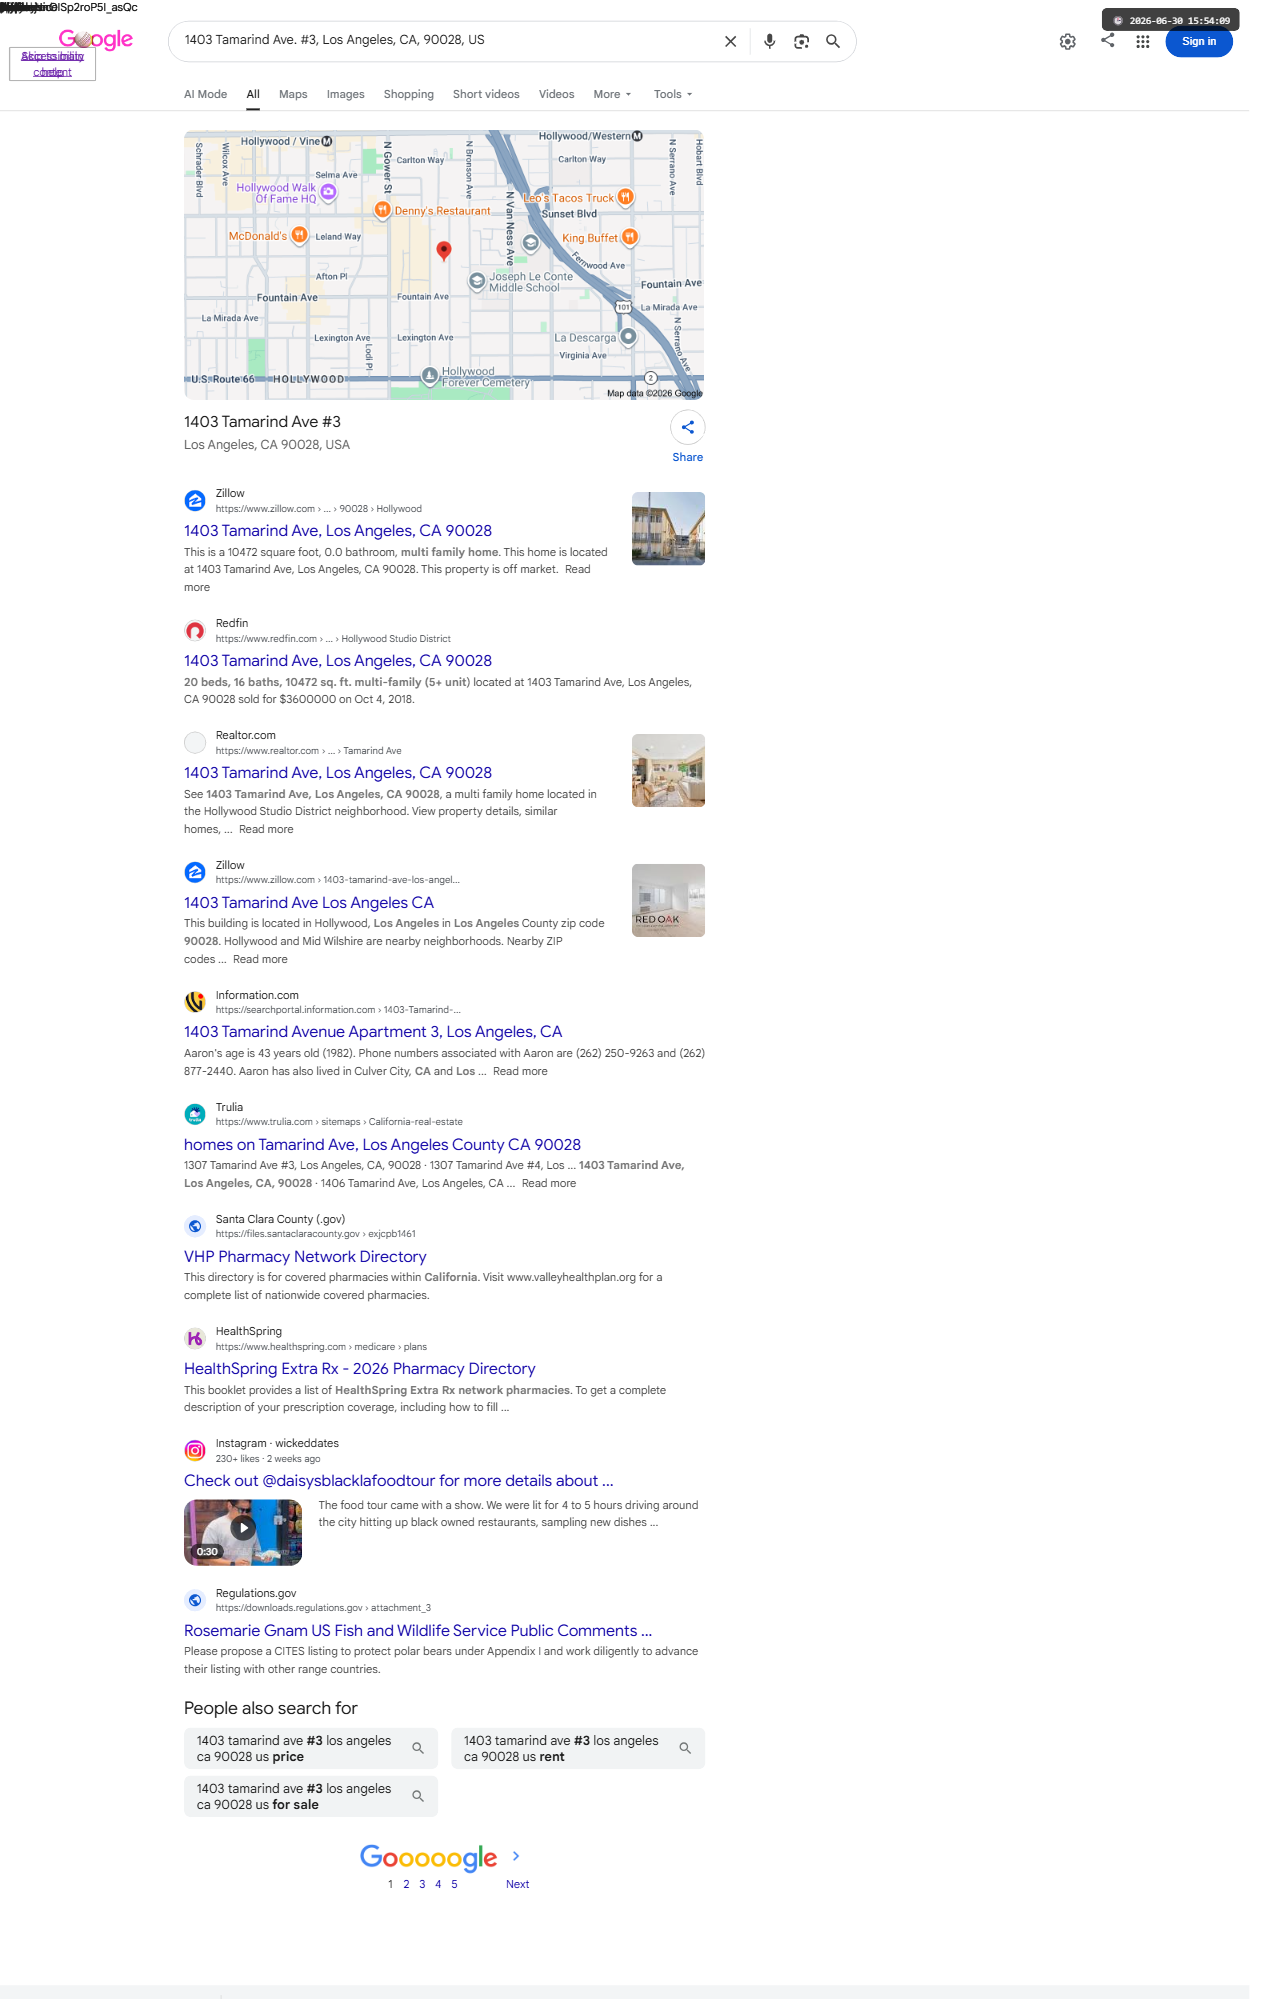Image resolution: width=1264 pixels, height=1999 pixels.
Task: Open Instagram daisysblacklafoodtour result link
Action: (x=399, y=1481)
